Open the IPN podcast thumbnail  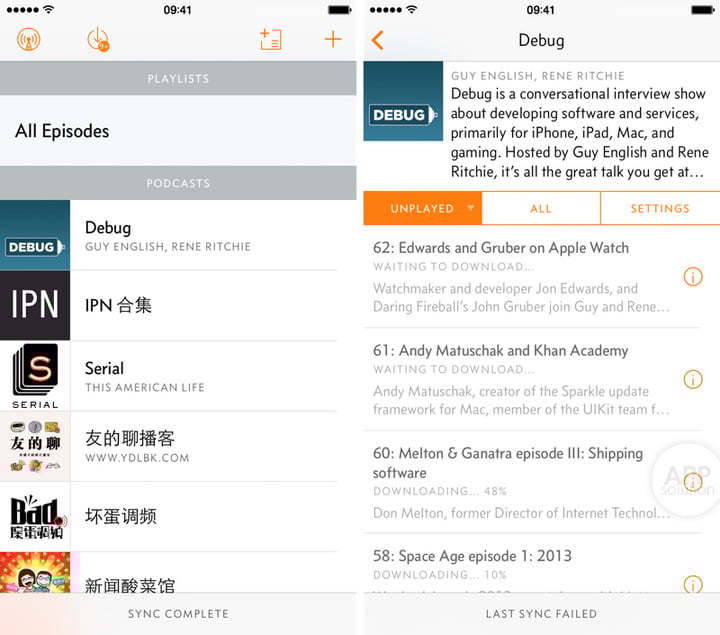point(35,306)
